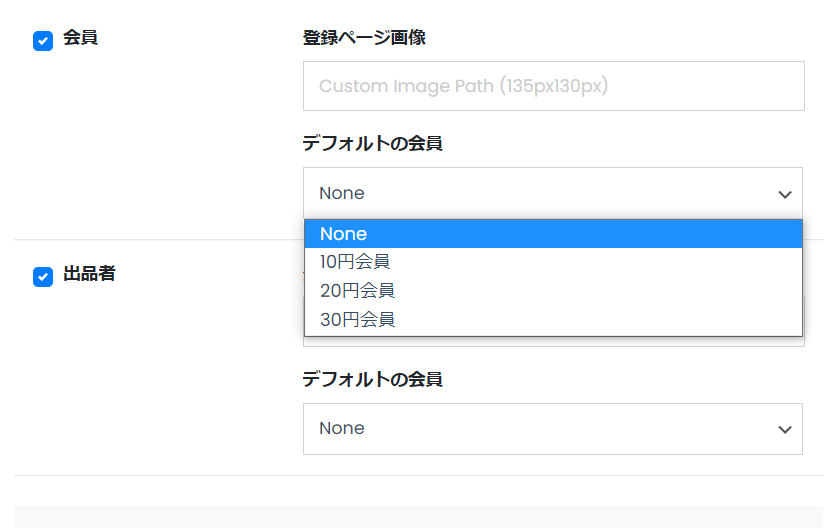Click the chevron arrow of the 出品者 default member dropdown
This screenshot has width=838, height=528.
pos(785,430)
